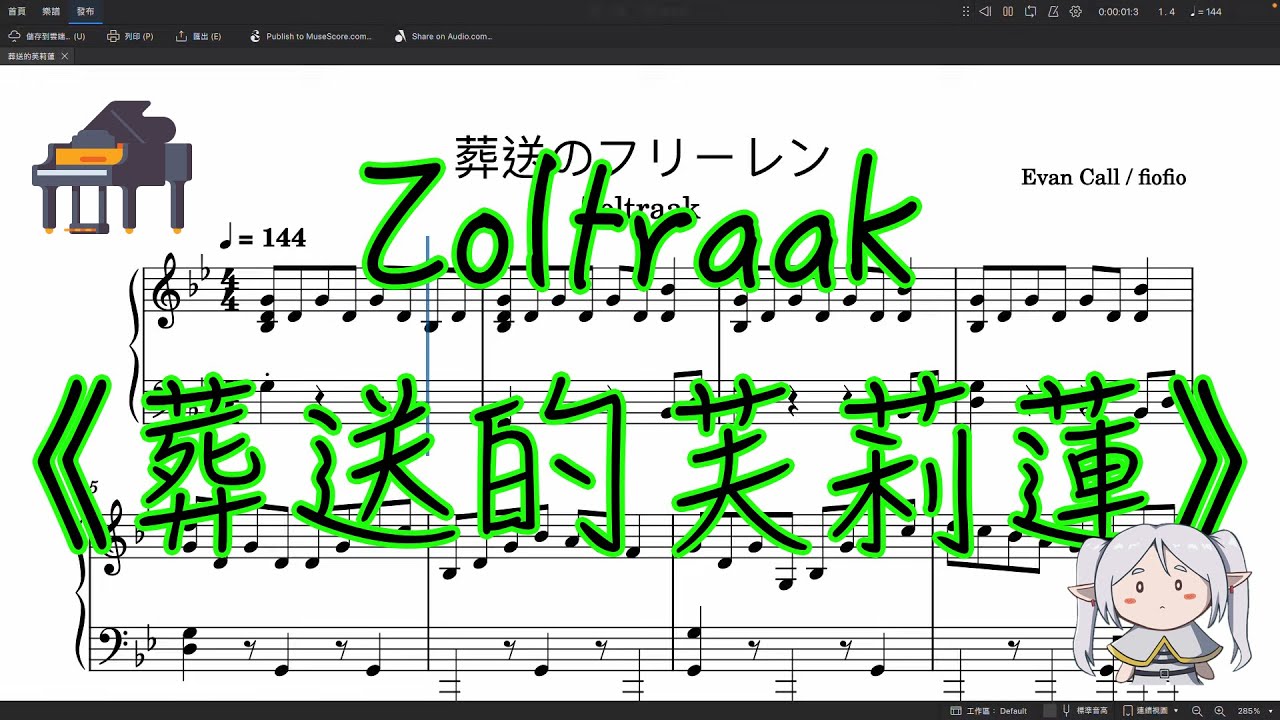The image size is (1280, 720).
Task: Click the playback time 0:00:01:3
Action: click(x=1118, y=12)
